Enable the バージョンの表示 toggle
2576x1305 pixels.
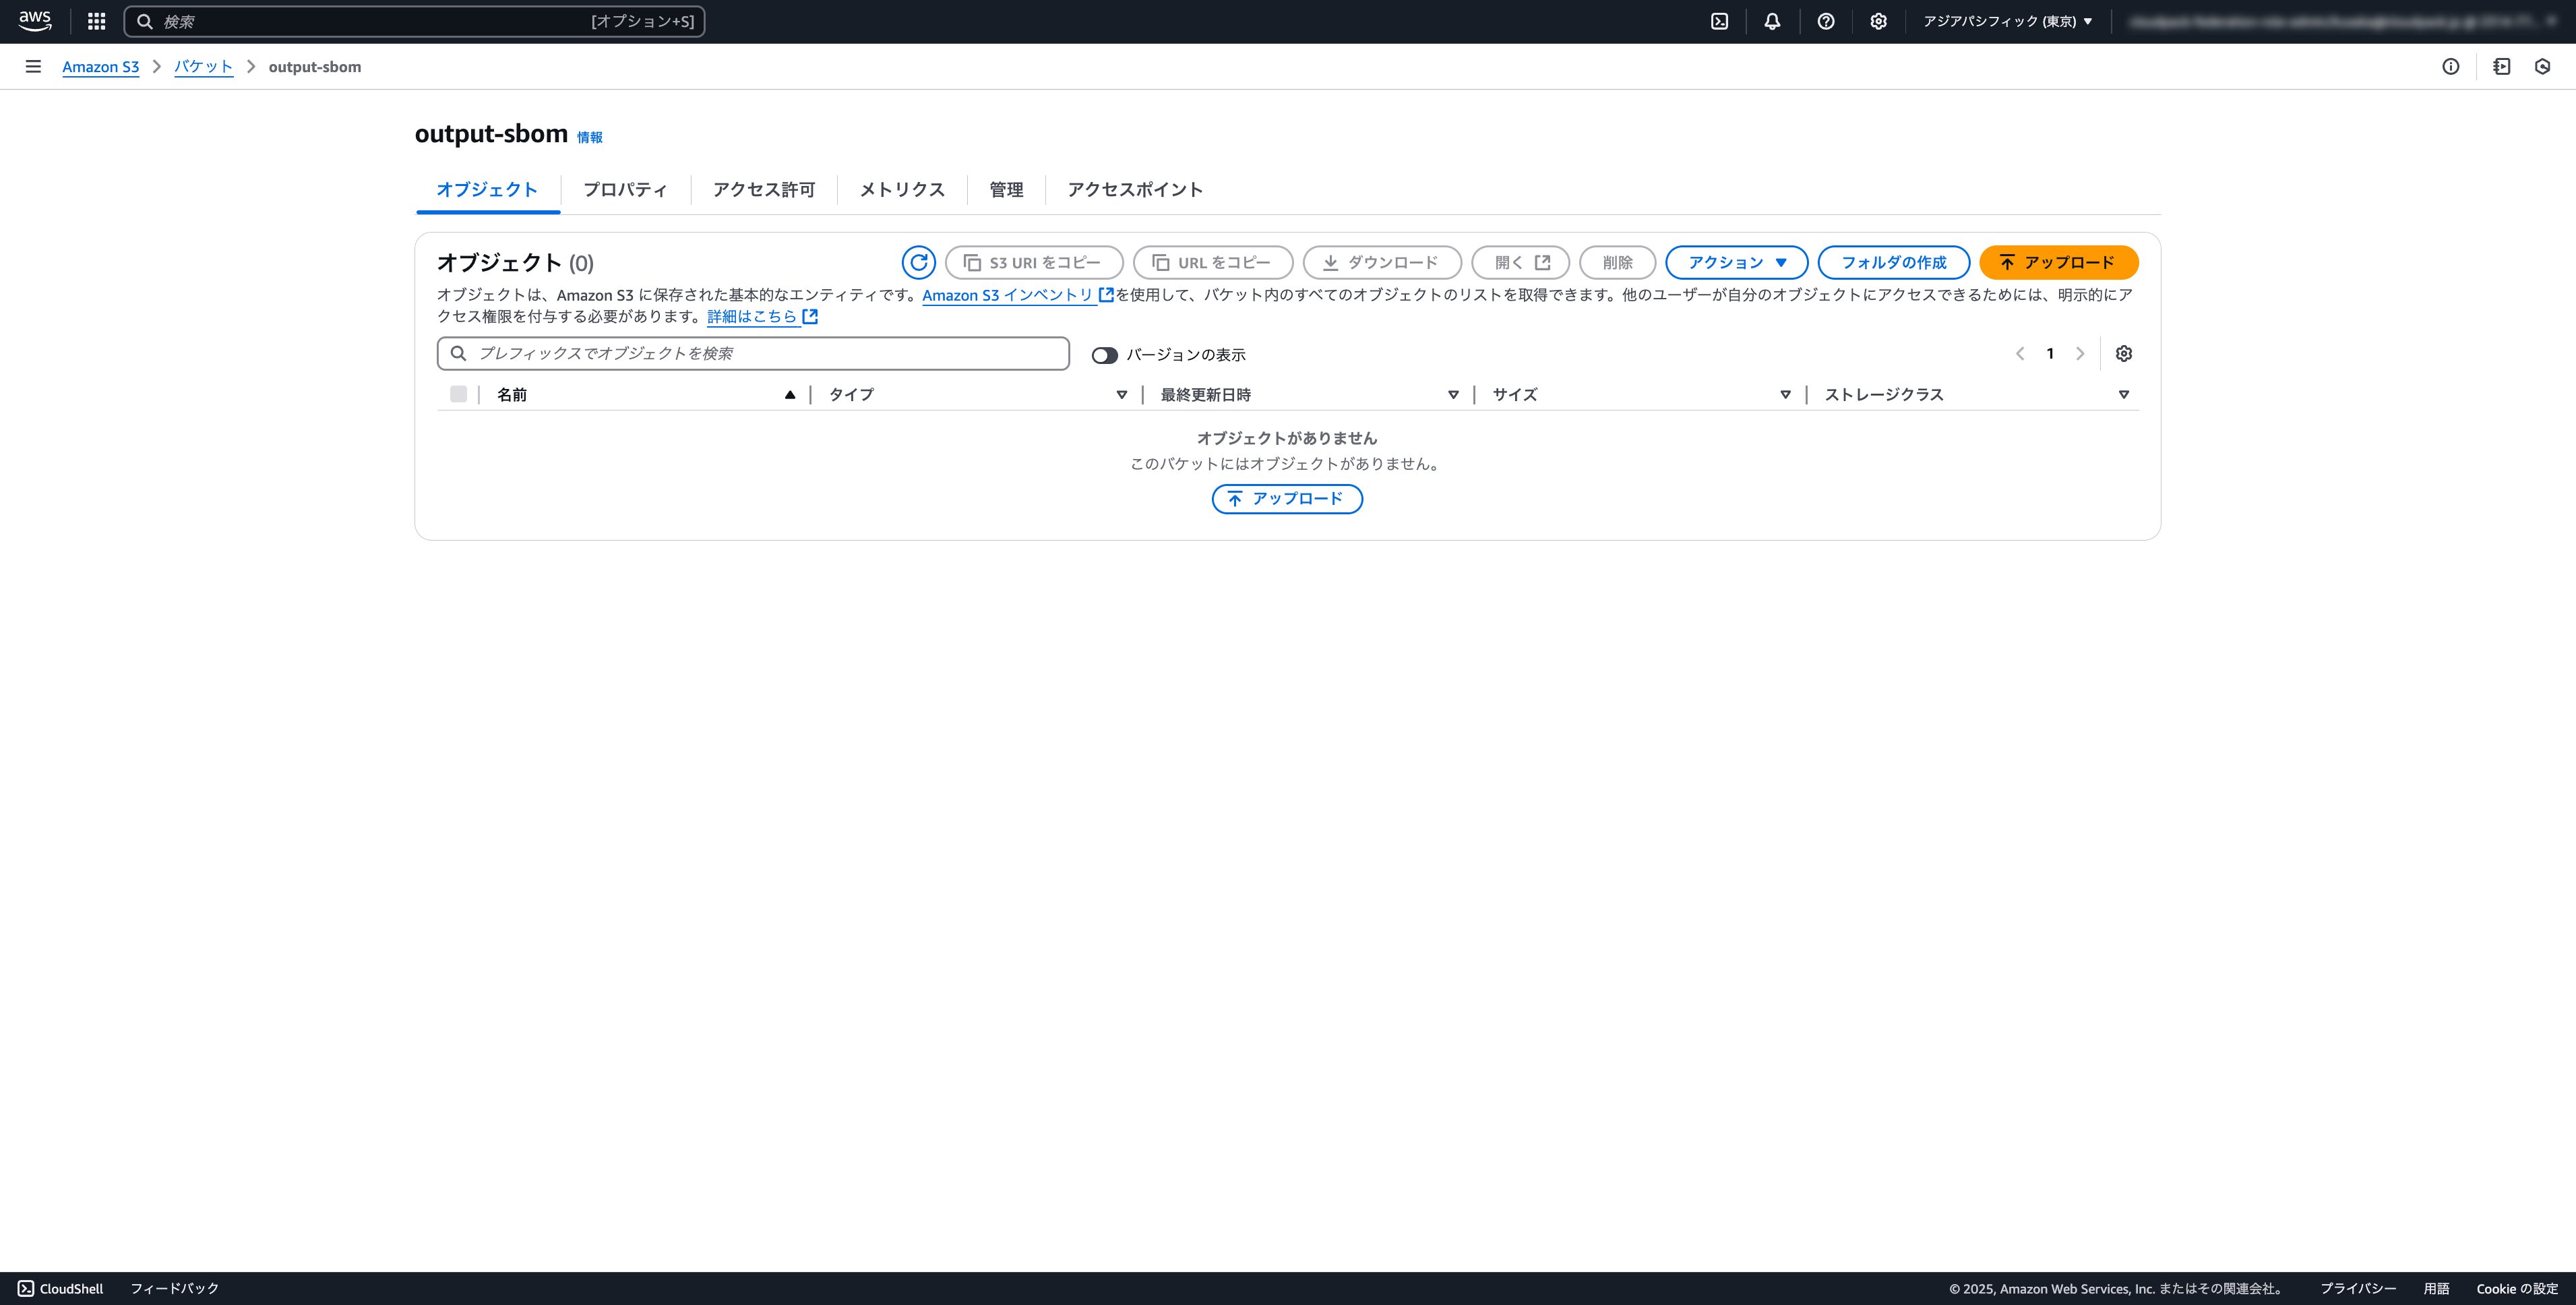pos(1105,354)
